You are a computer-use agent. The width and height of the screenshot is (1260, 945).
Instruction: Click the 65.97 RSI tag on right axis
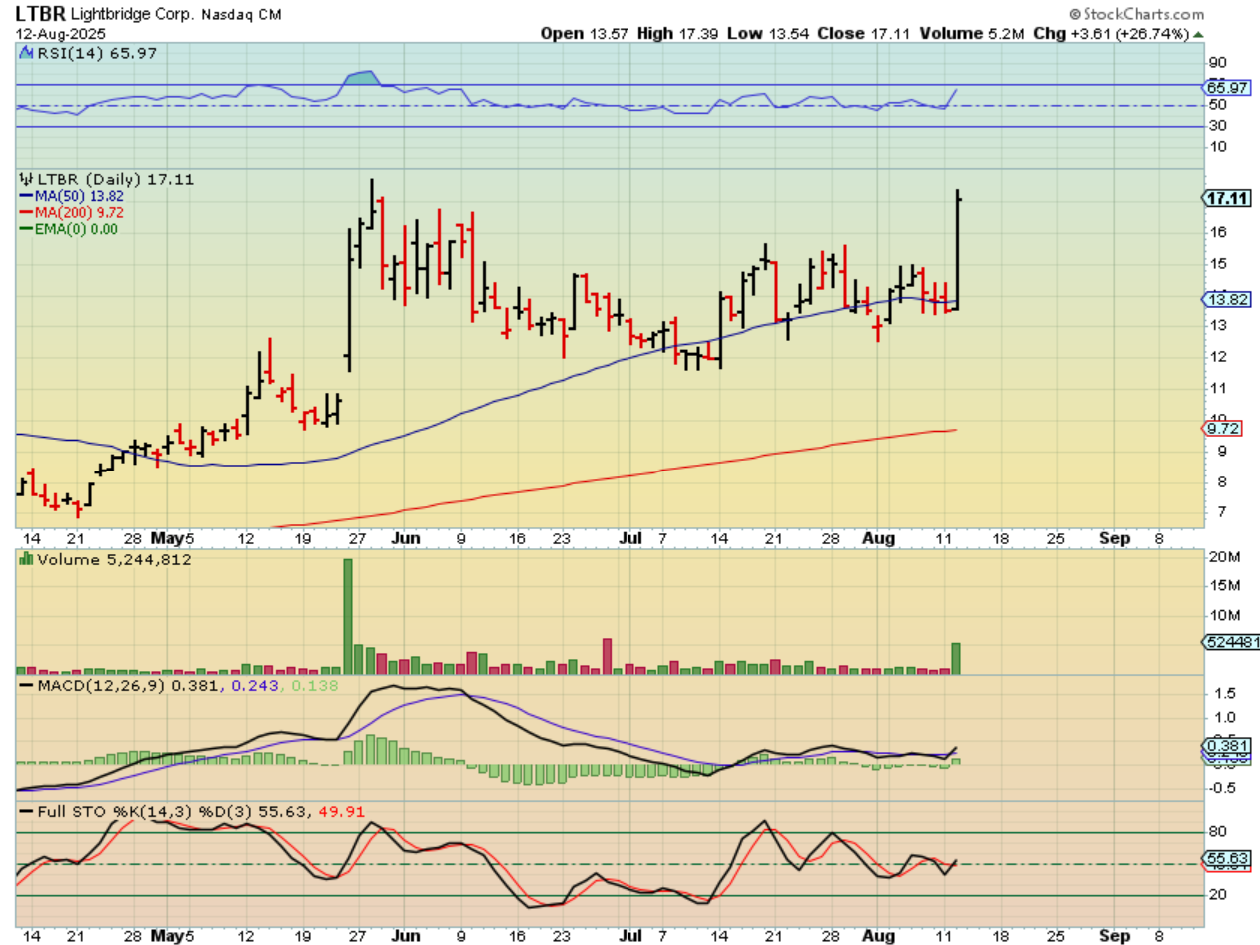(x=1228, y=89)
